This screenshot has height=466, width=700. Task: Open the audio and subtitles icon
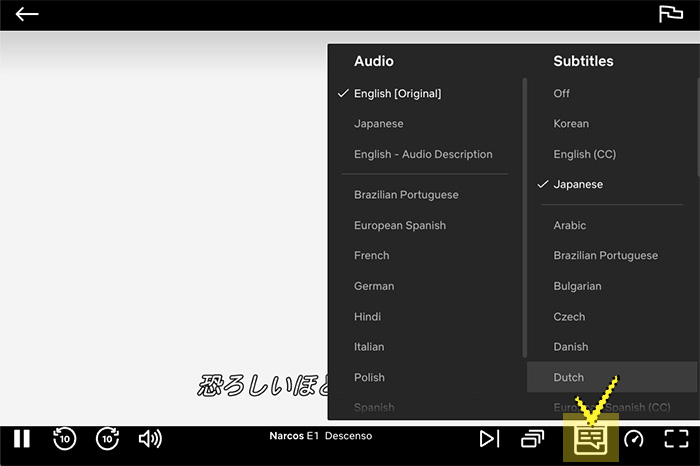pos(591,440)
